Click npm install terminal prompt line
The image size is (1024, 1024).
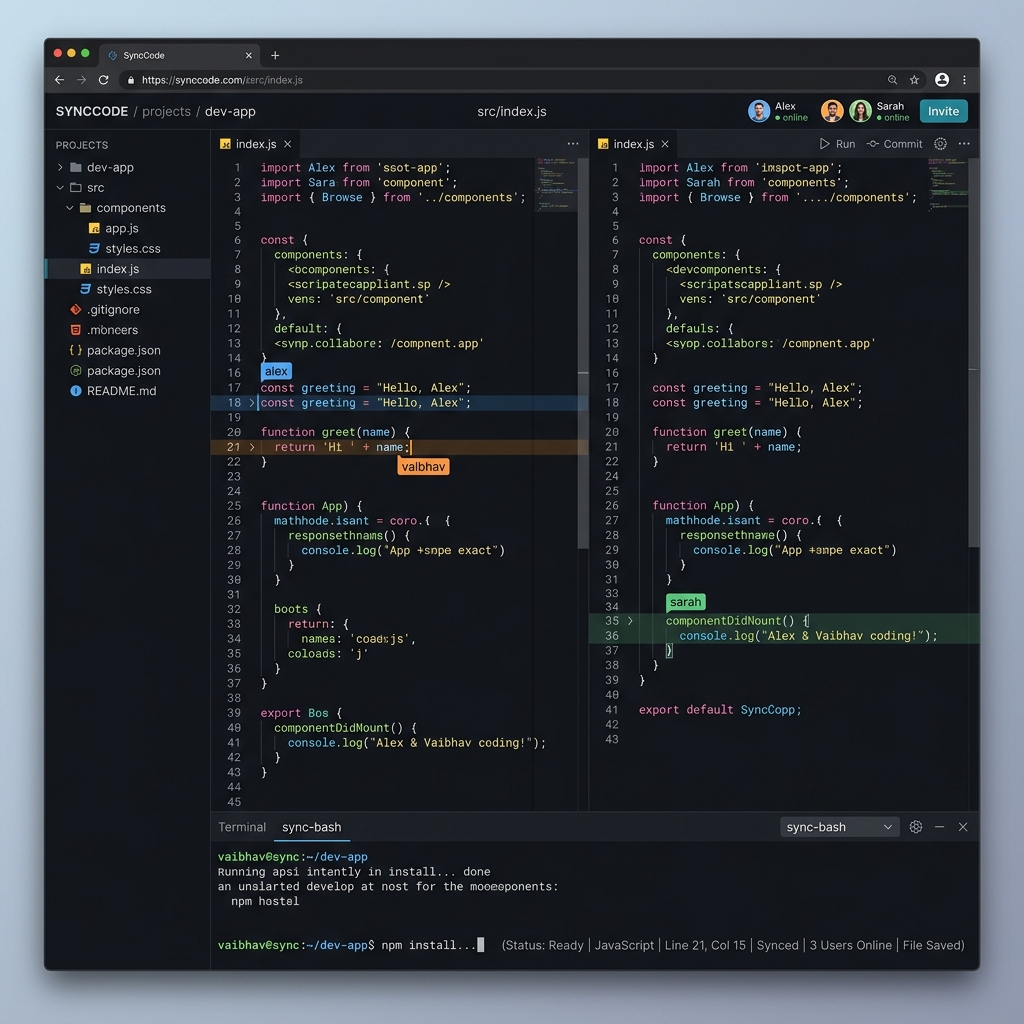pos(351,945)
